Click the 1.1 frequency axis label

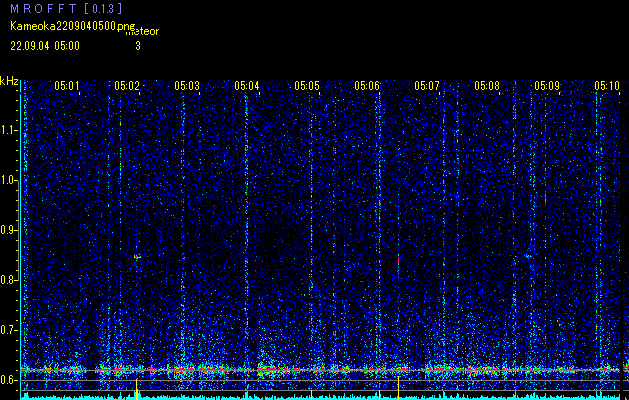(x=8, y=130)
